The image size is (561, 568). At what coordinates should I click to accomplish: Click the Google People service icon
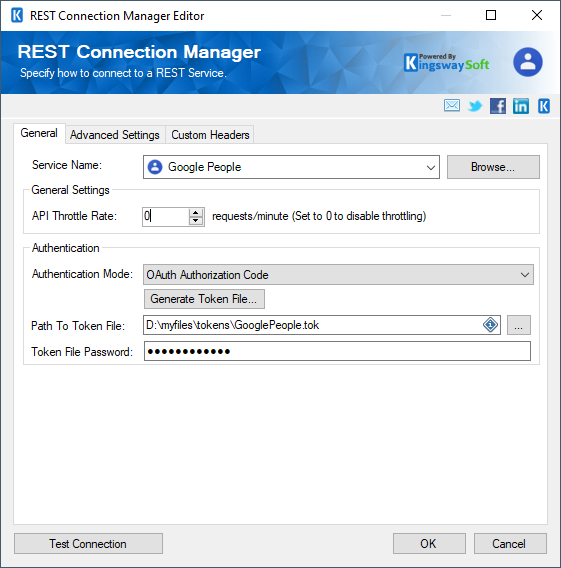[155, 167]
